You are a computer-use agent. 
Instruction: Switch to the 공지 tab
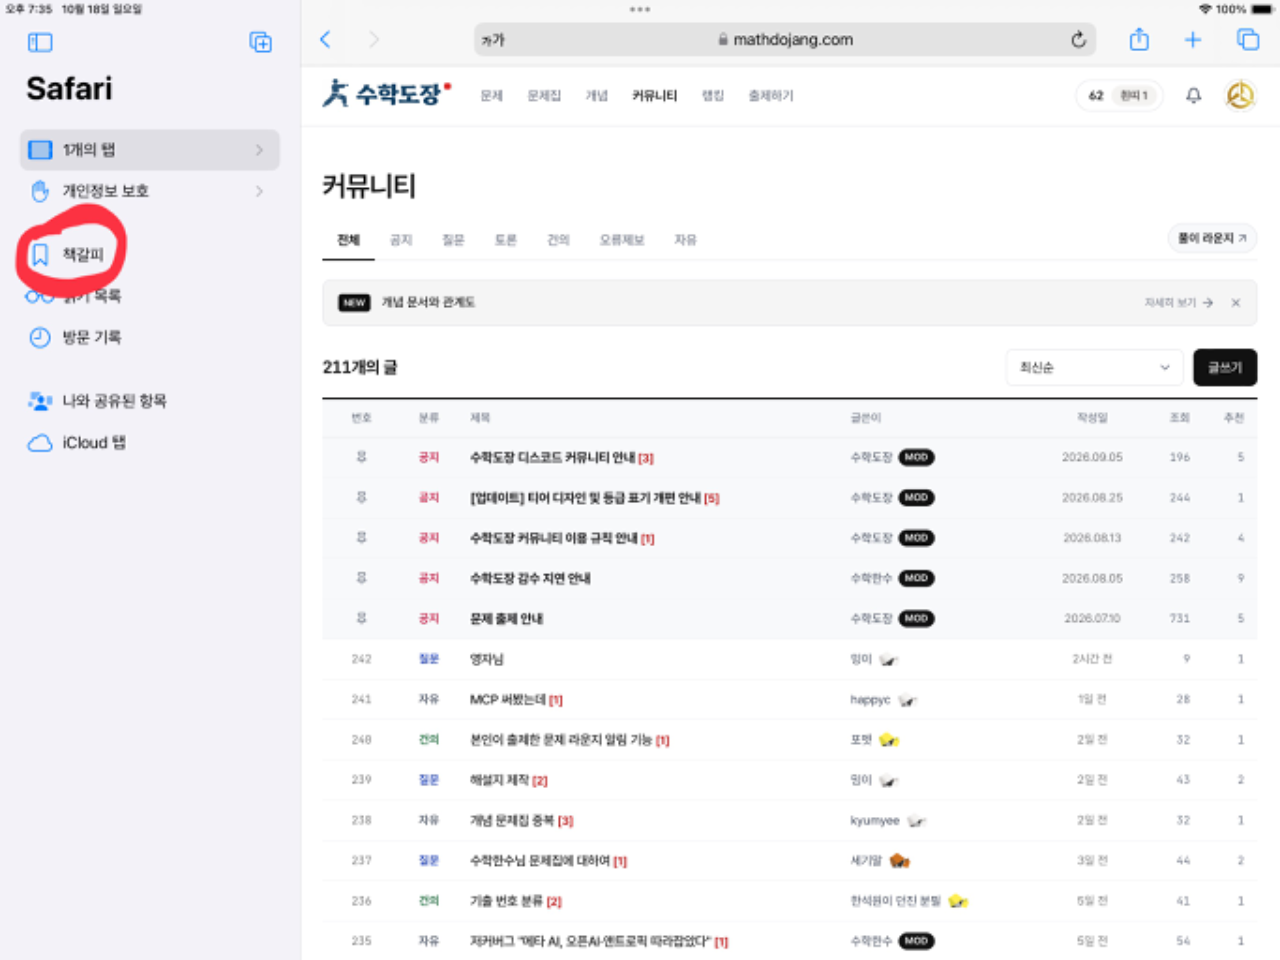tap(401, 240)
